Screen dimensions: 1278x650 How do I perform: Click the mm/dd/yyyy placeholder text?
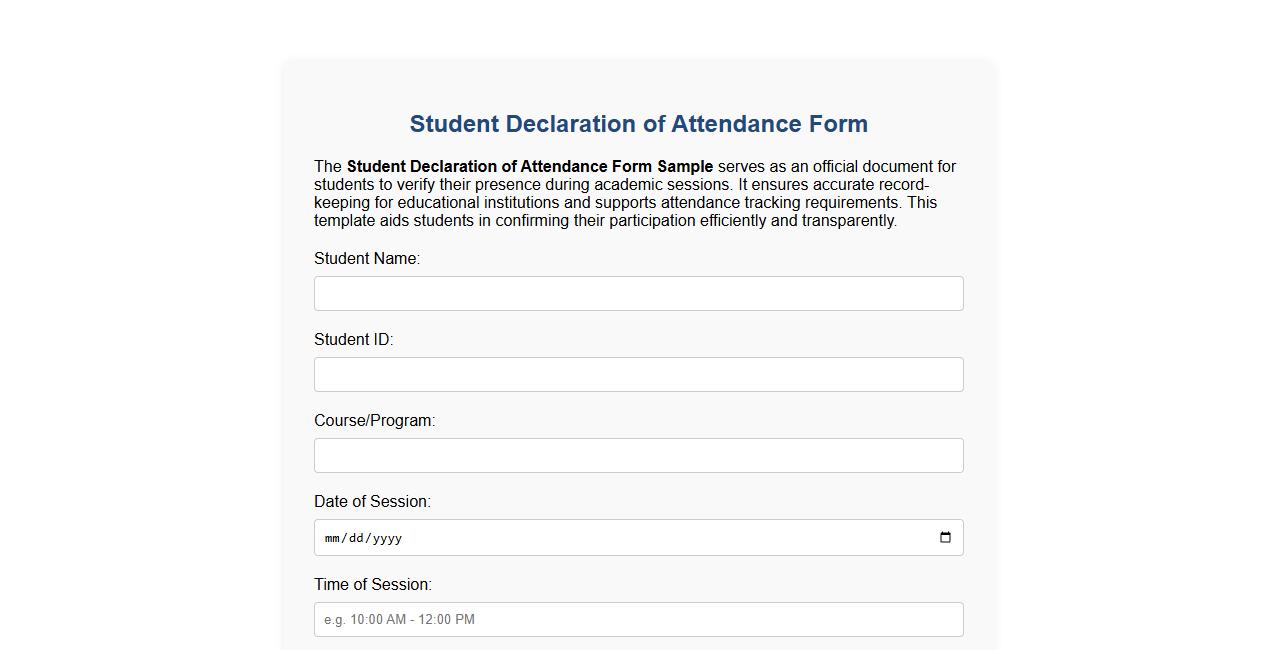coord(362,537)
